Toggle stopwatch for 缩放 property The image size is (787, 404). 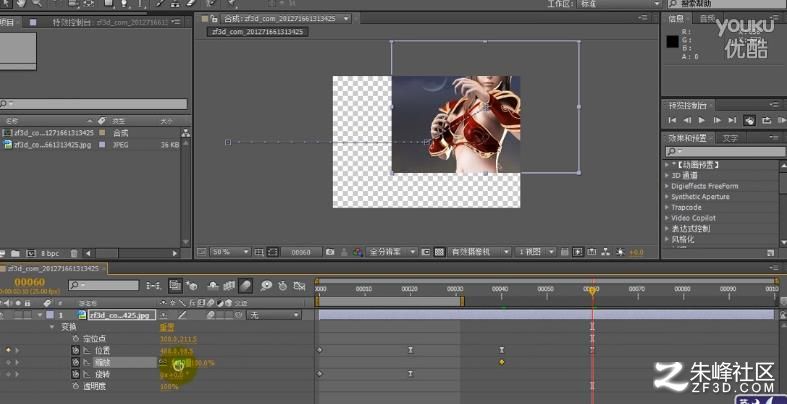(x=75, y=362)
